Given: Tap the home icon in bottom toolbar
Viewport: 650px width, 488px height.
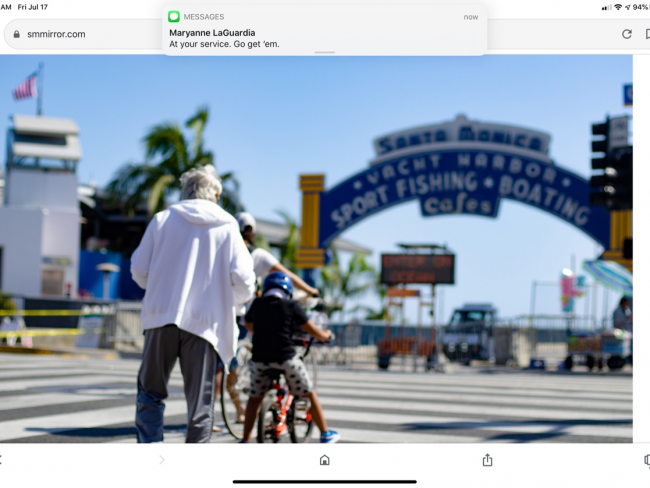Looking at the screenshot, I should tap(325, 460).
